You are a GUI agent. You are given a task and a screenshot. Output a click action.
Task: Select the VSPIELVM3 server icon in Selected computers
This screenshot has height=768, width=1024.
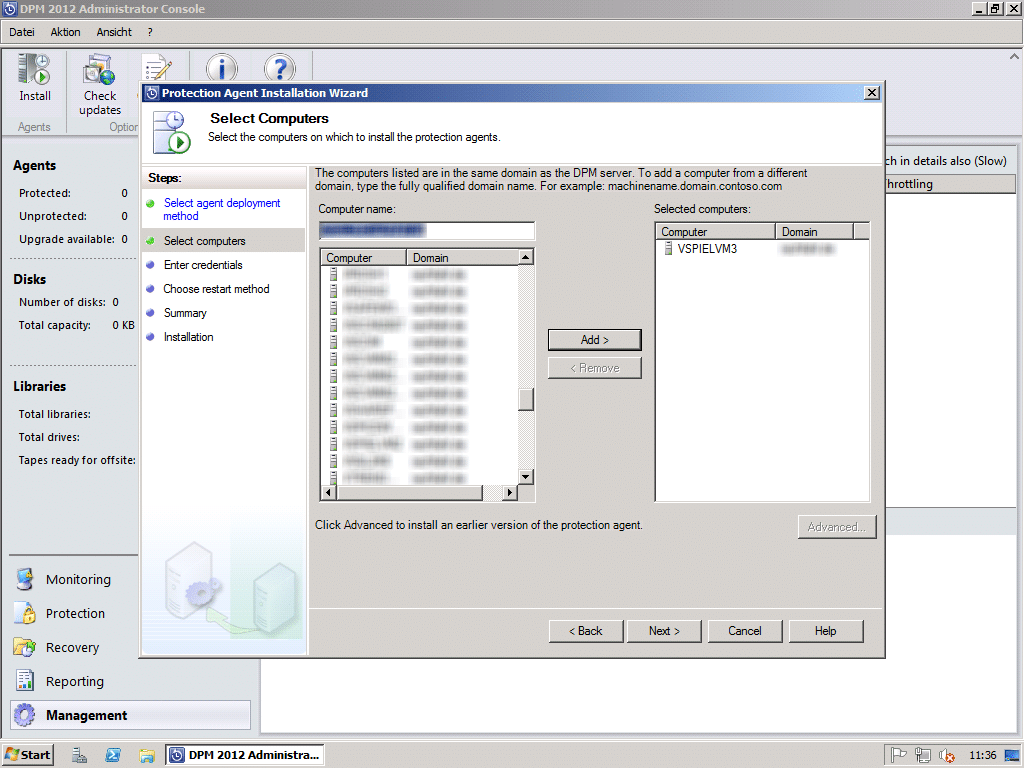click(668, 248)
